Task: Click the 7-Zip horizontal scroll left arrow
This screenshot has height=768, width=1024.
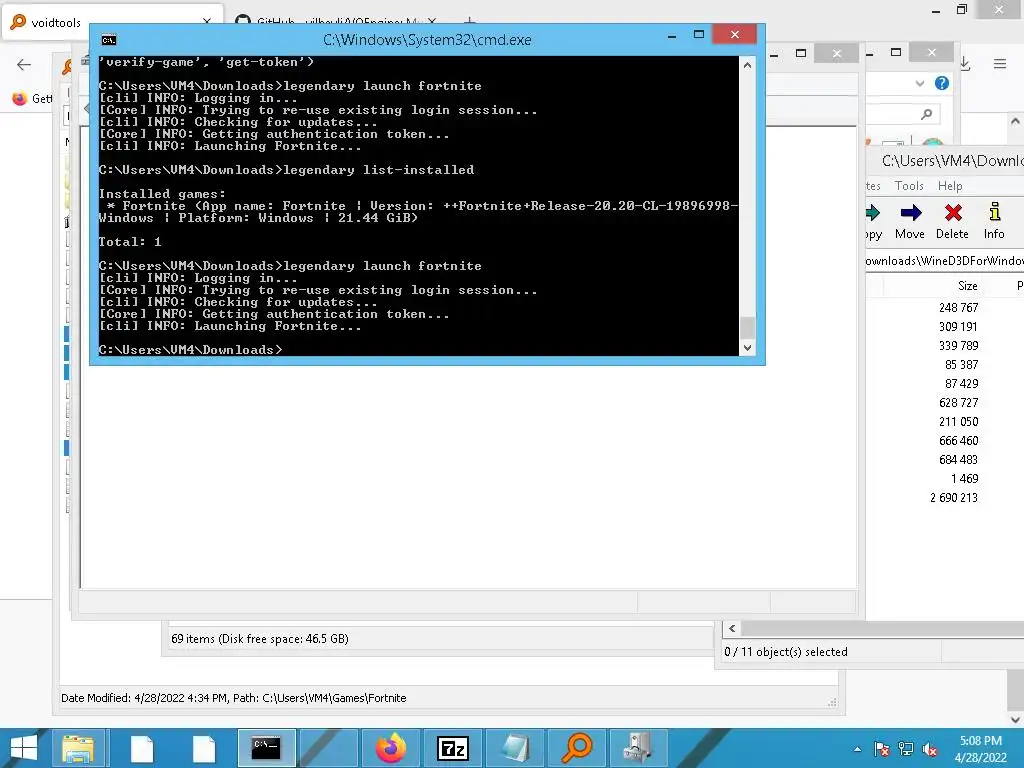Action: (732, 628)
